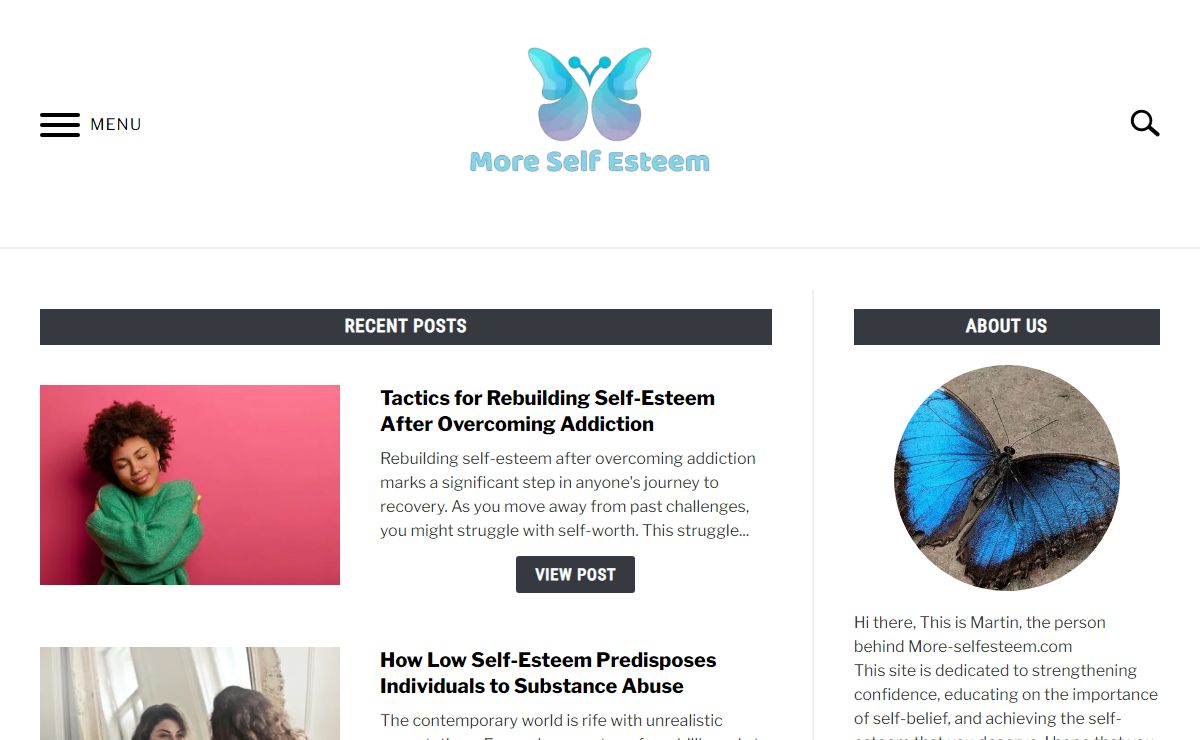Click the 'This site is dedicated to strengthening' text
The height and width of the screenshot is (740, 1200).
996,670
